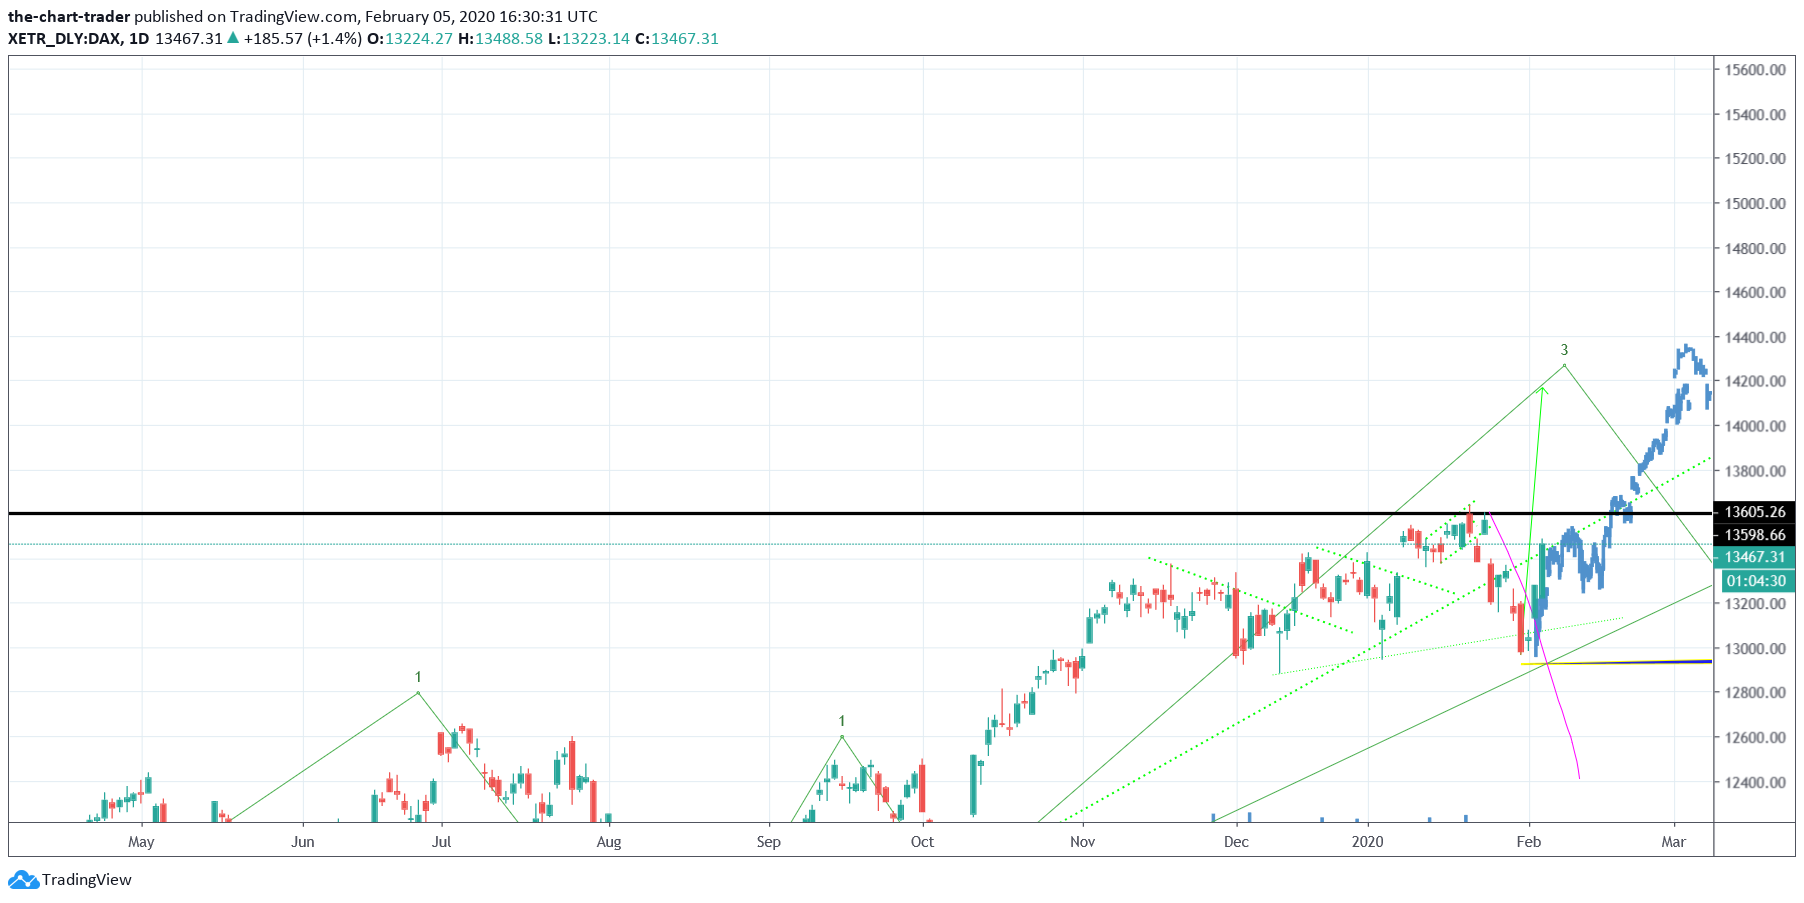Click the Feb label on time axis

pos(1529,842)
